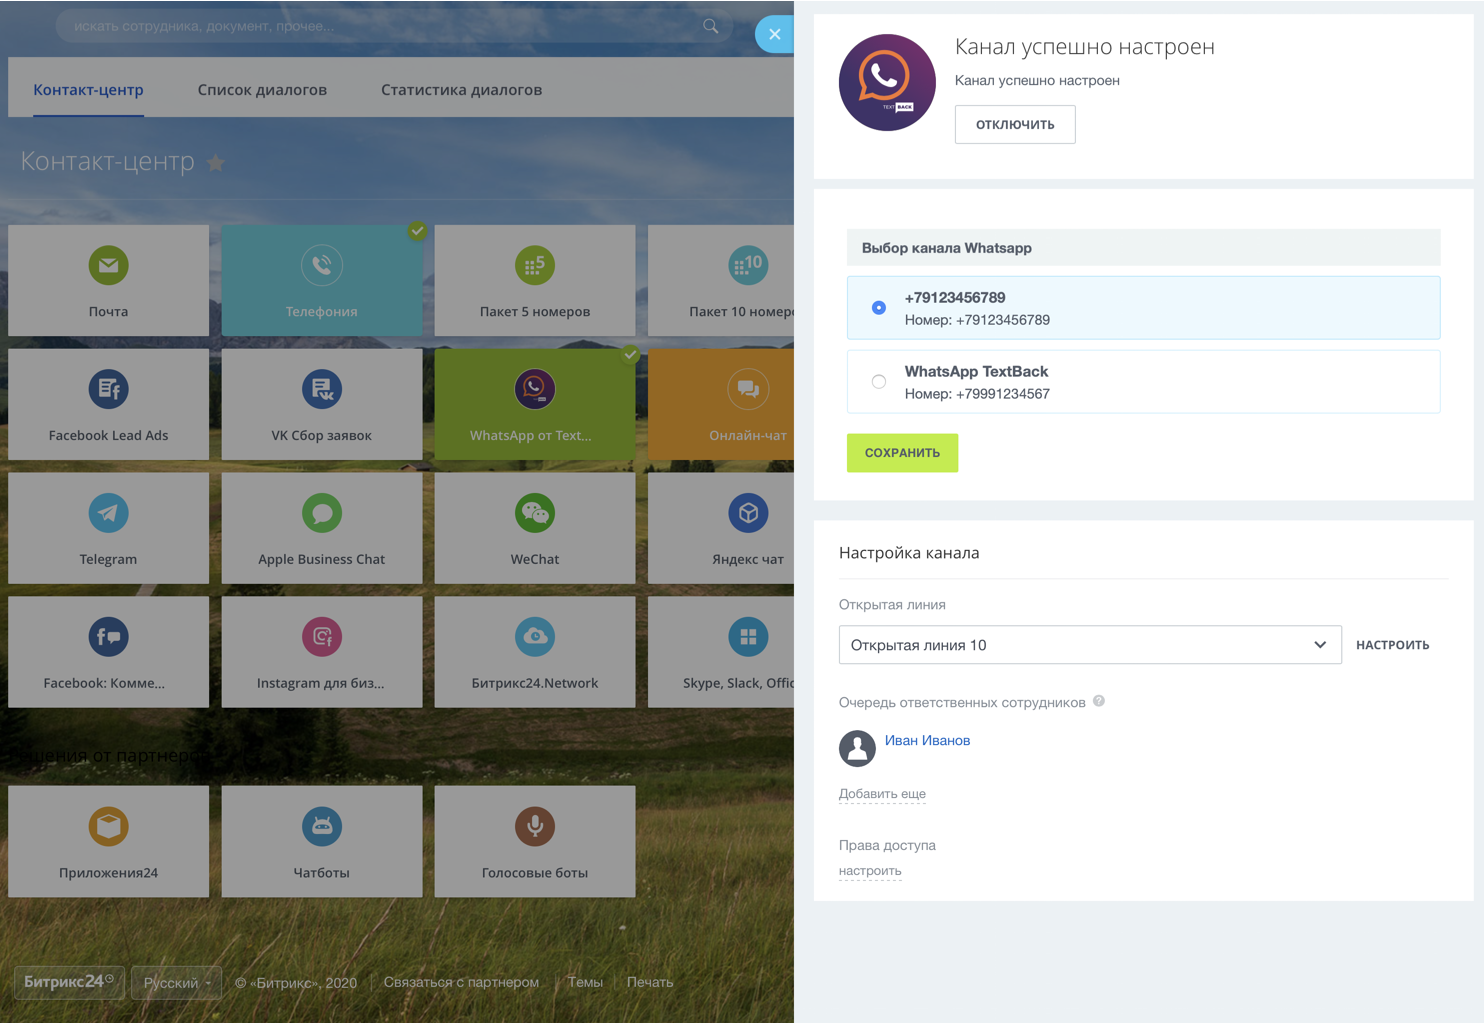Switch to the Список диалогов tab
Image resolution: width=1484 pixels, height=1023 pixels.
(262, 90)
